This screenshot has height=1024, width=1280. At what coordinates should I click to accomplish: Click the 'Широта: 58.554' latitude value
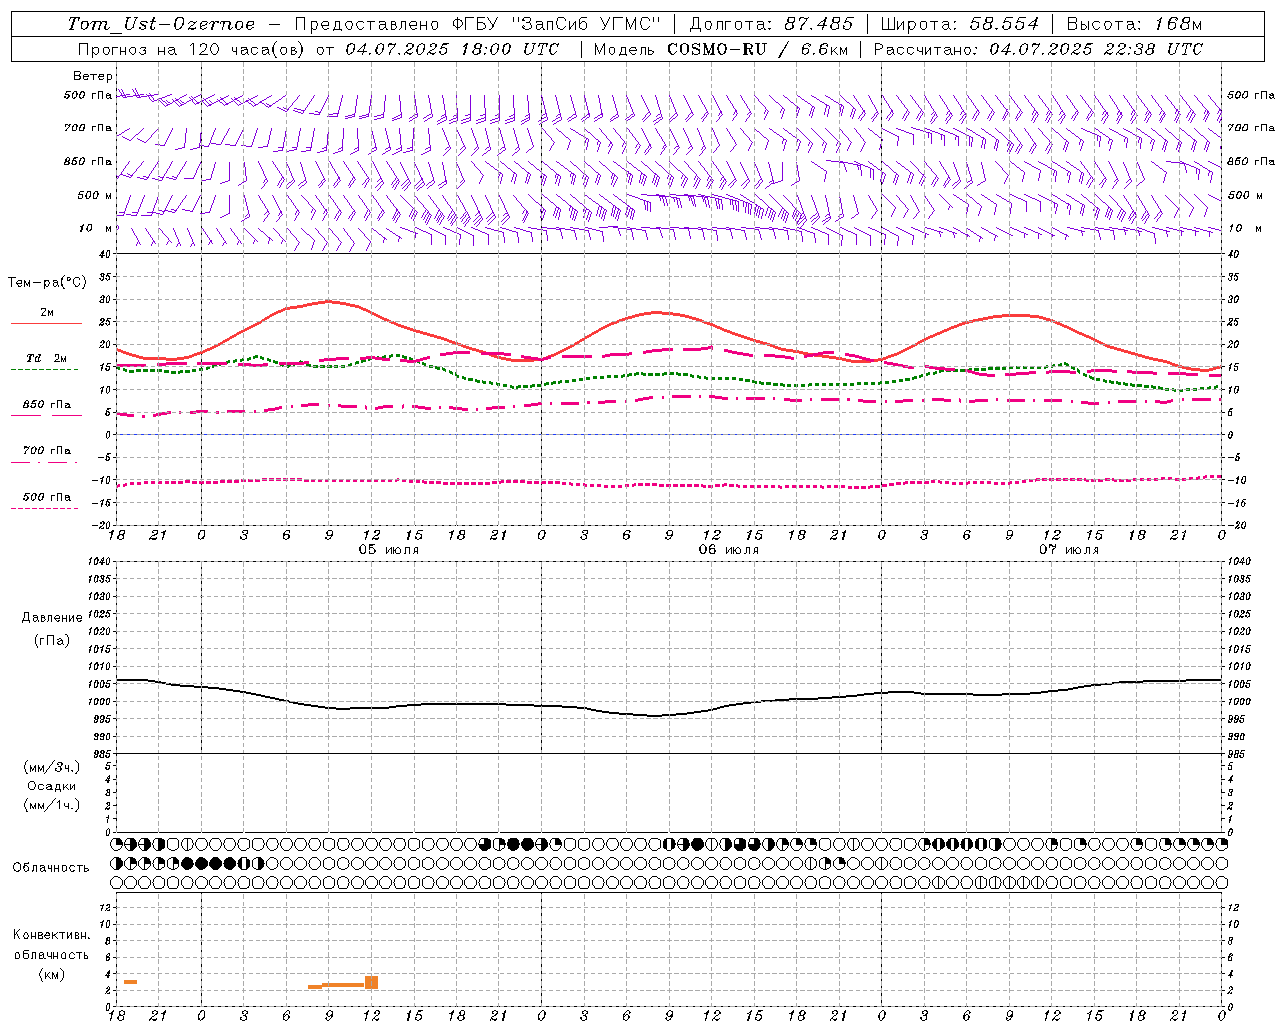pyautogui.click(x=960, y=24)
